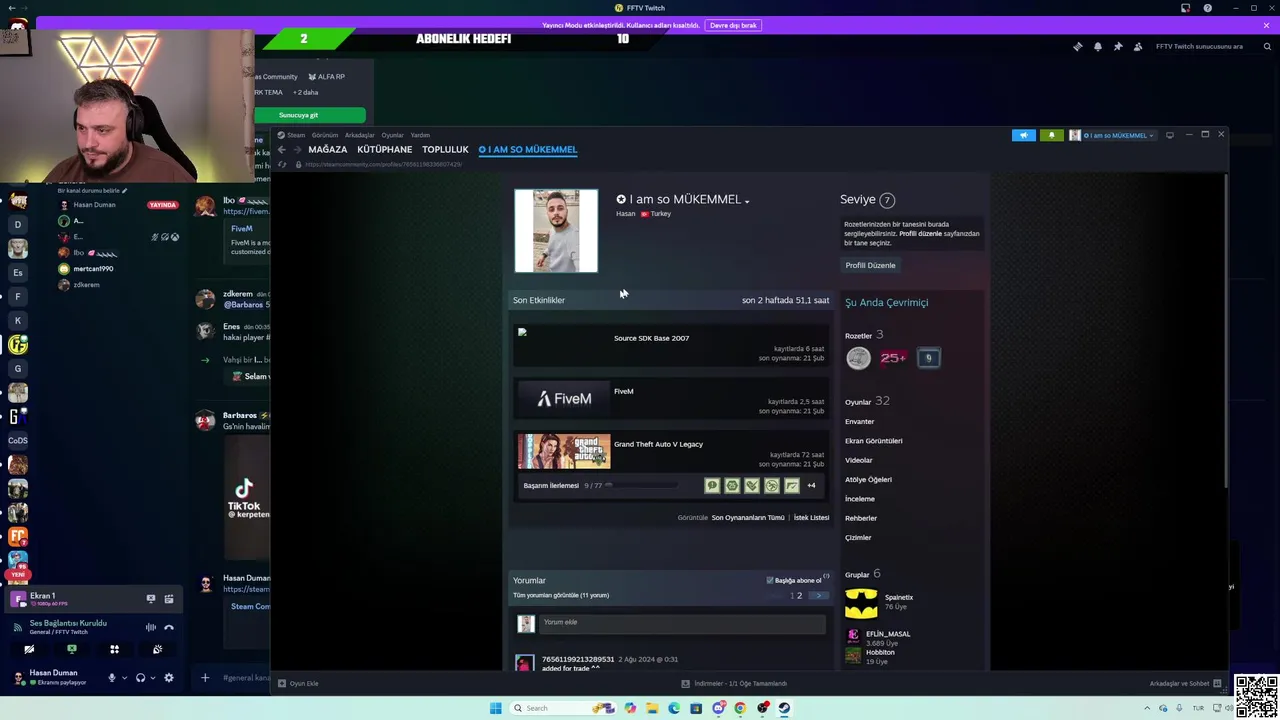Toggle Discord noise suppression waveform icon
This screenshot has height=720, width=1280.
[x=151, y=627]
